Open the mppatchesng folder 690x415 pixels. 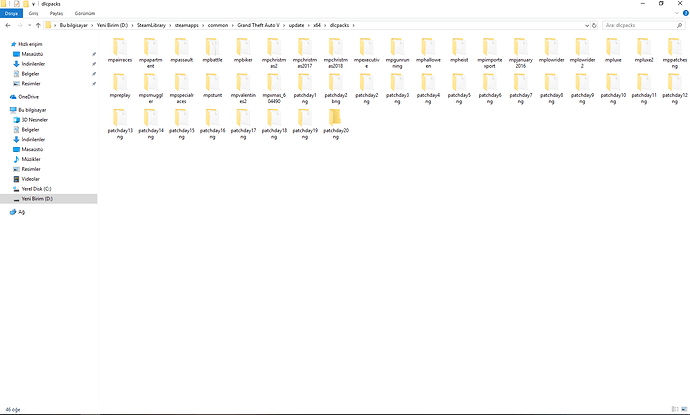[x=674, y=53]
